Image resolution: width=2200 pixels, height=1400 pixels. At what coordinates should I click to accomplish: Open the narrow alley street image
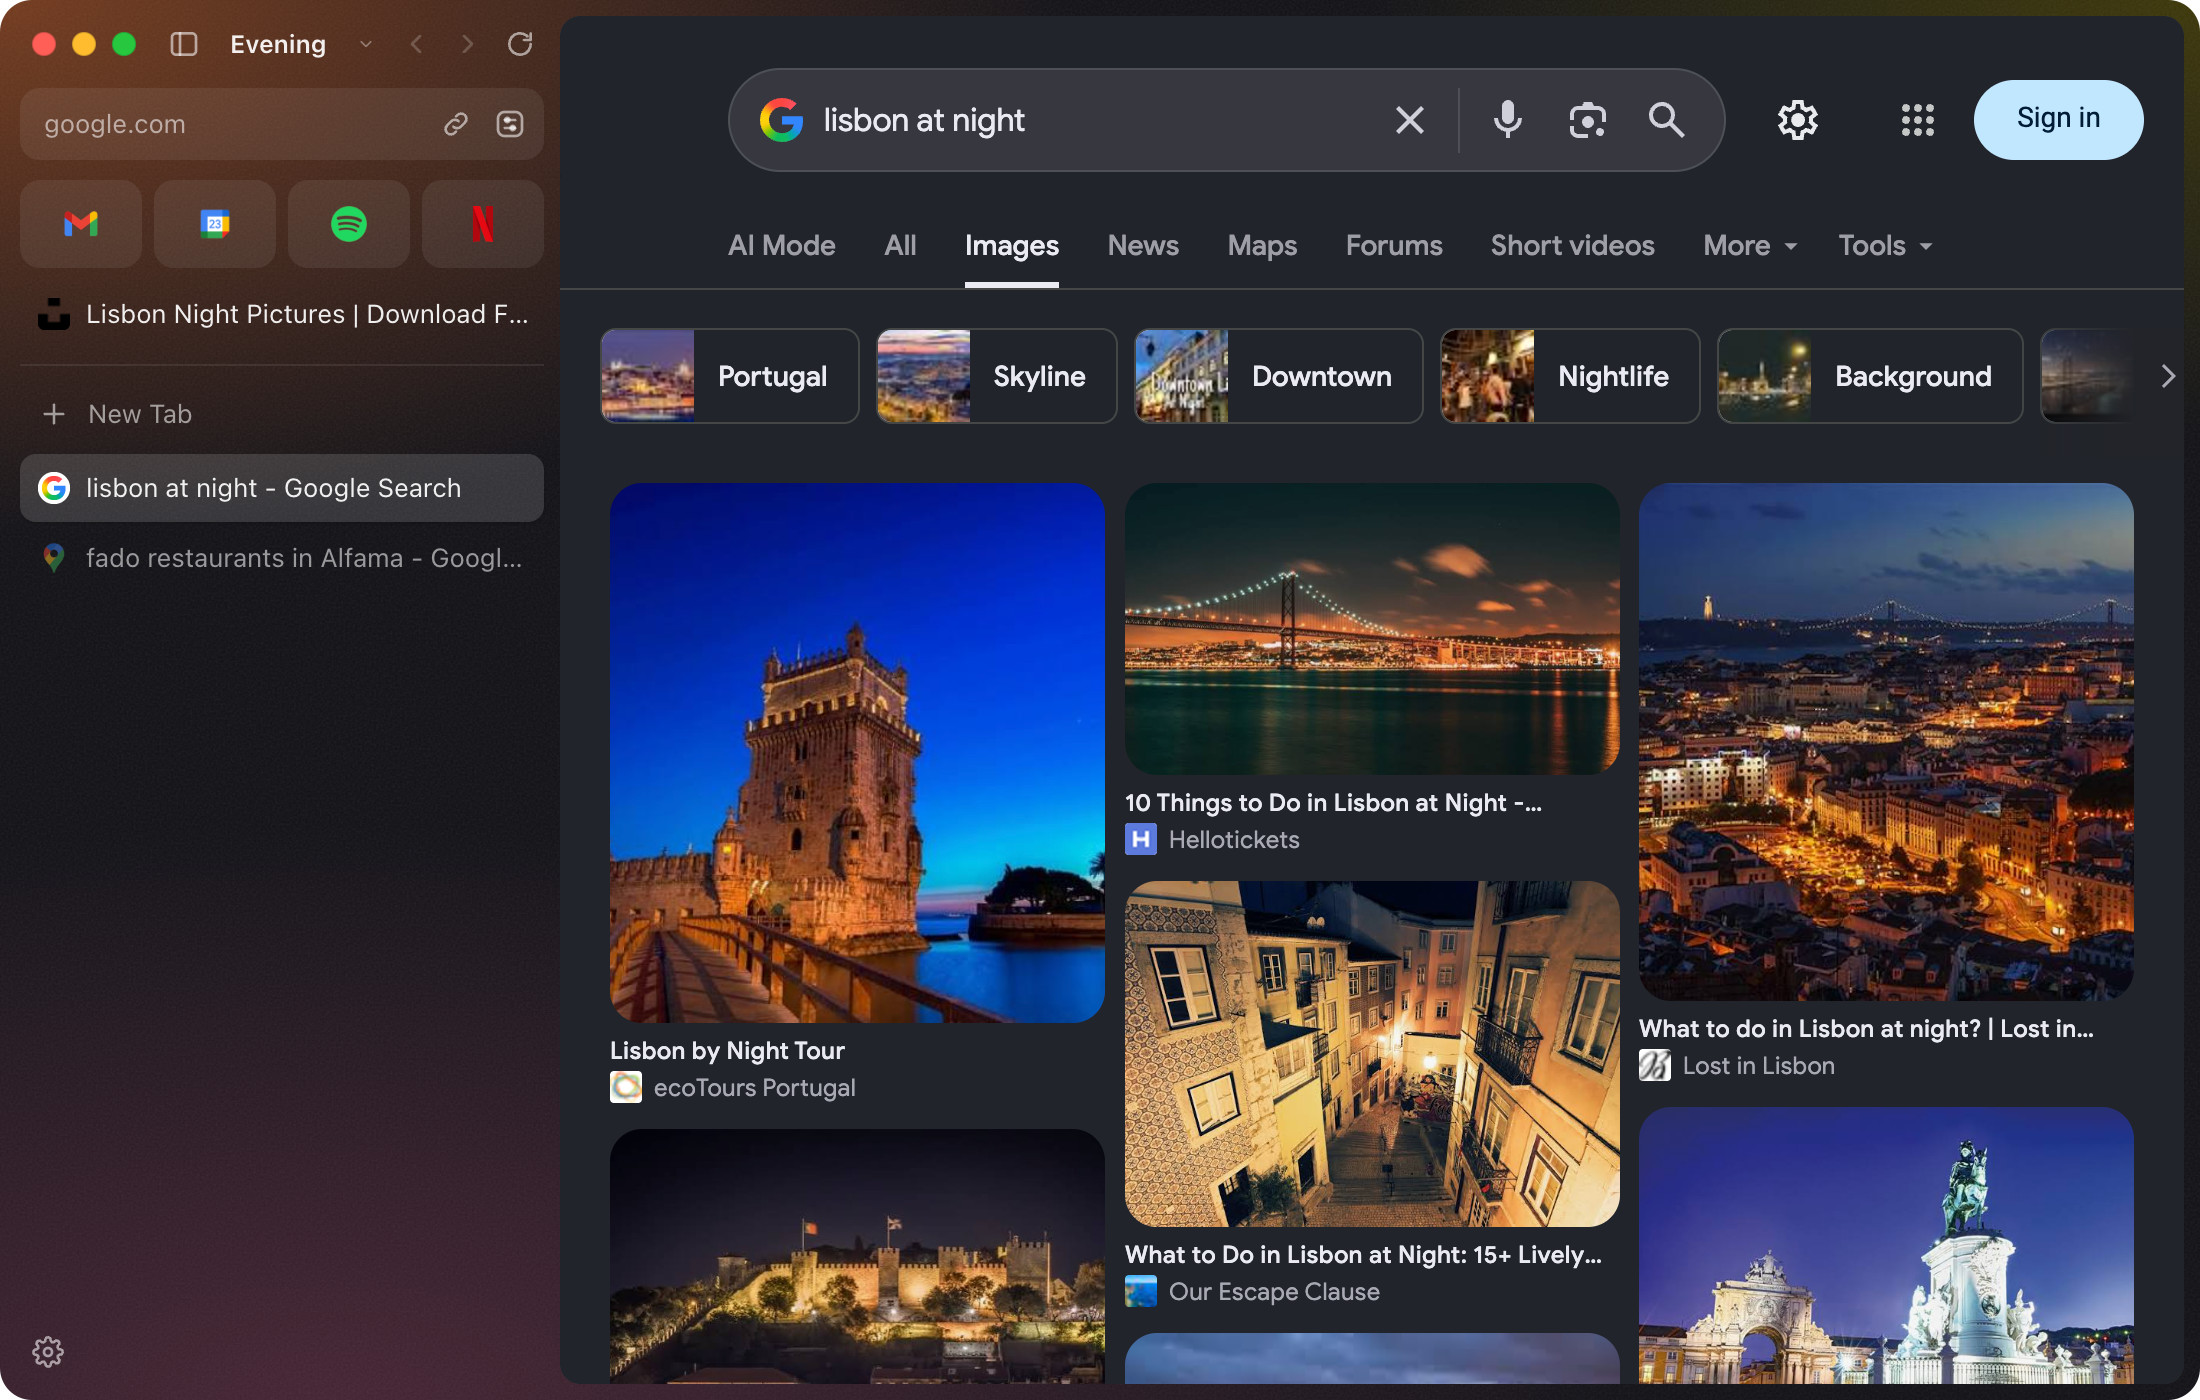pos(1372,1054)
